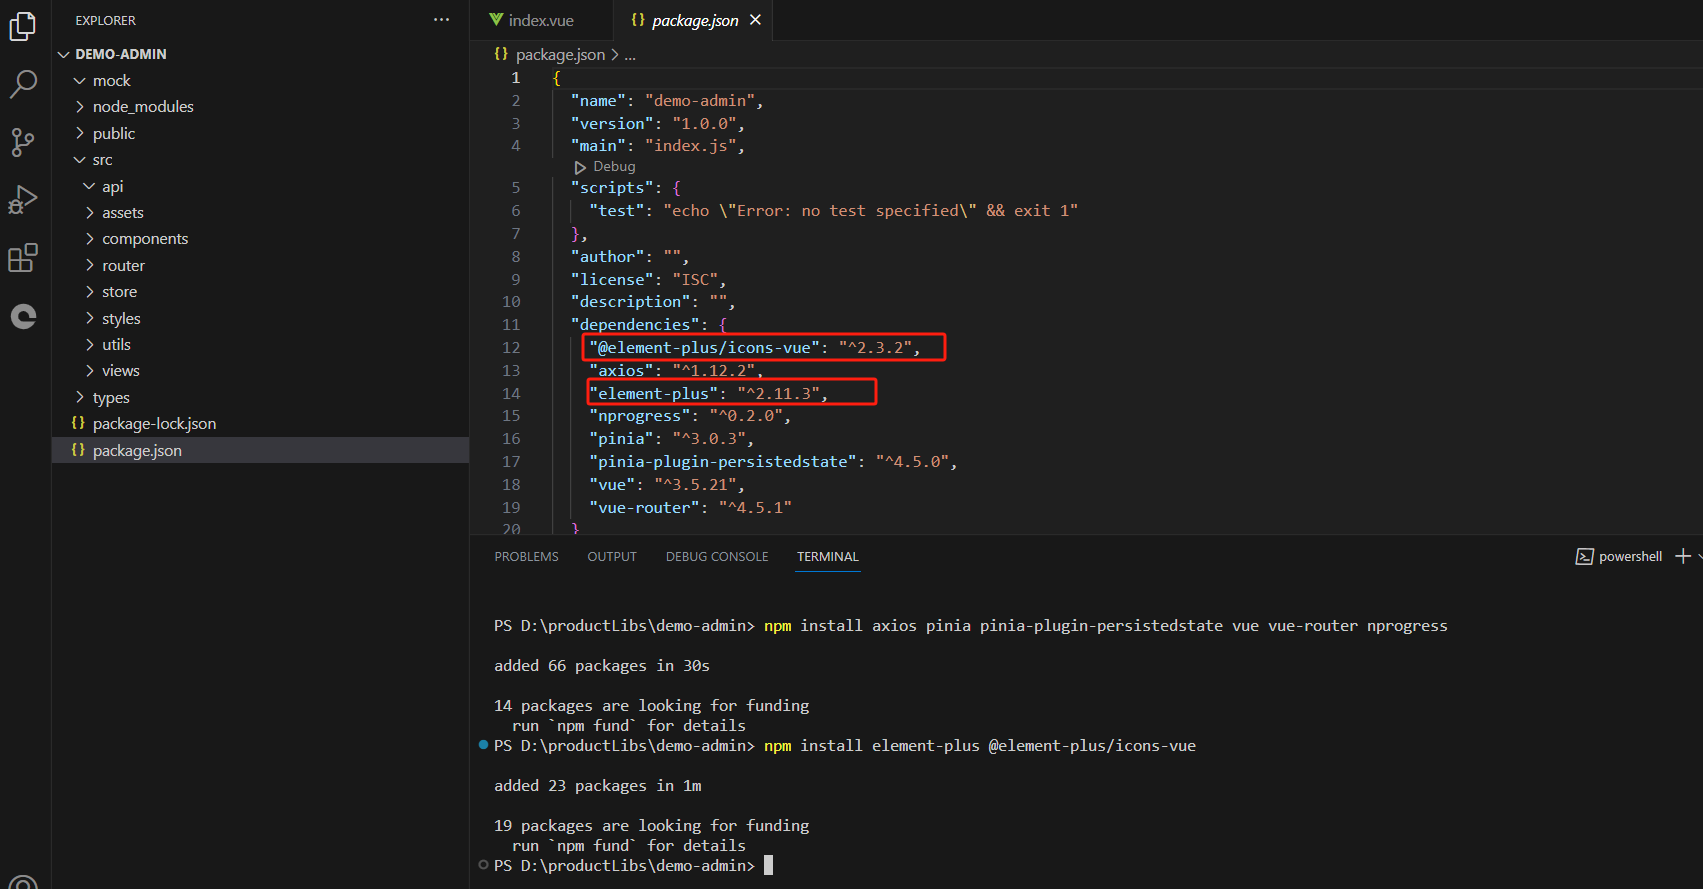Open the TERMINAL panel tab

pyautogui.click(x=827, y=556)
